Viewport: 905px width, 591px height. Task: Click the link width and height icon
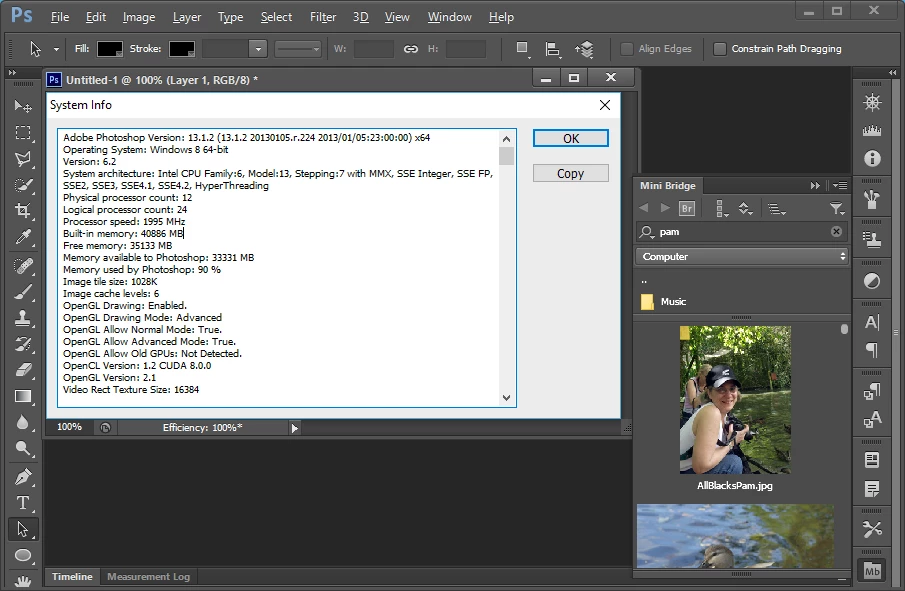(410, 49)
